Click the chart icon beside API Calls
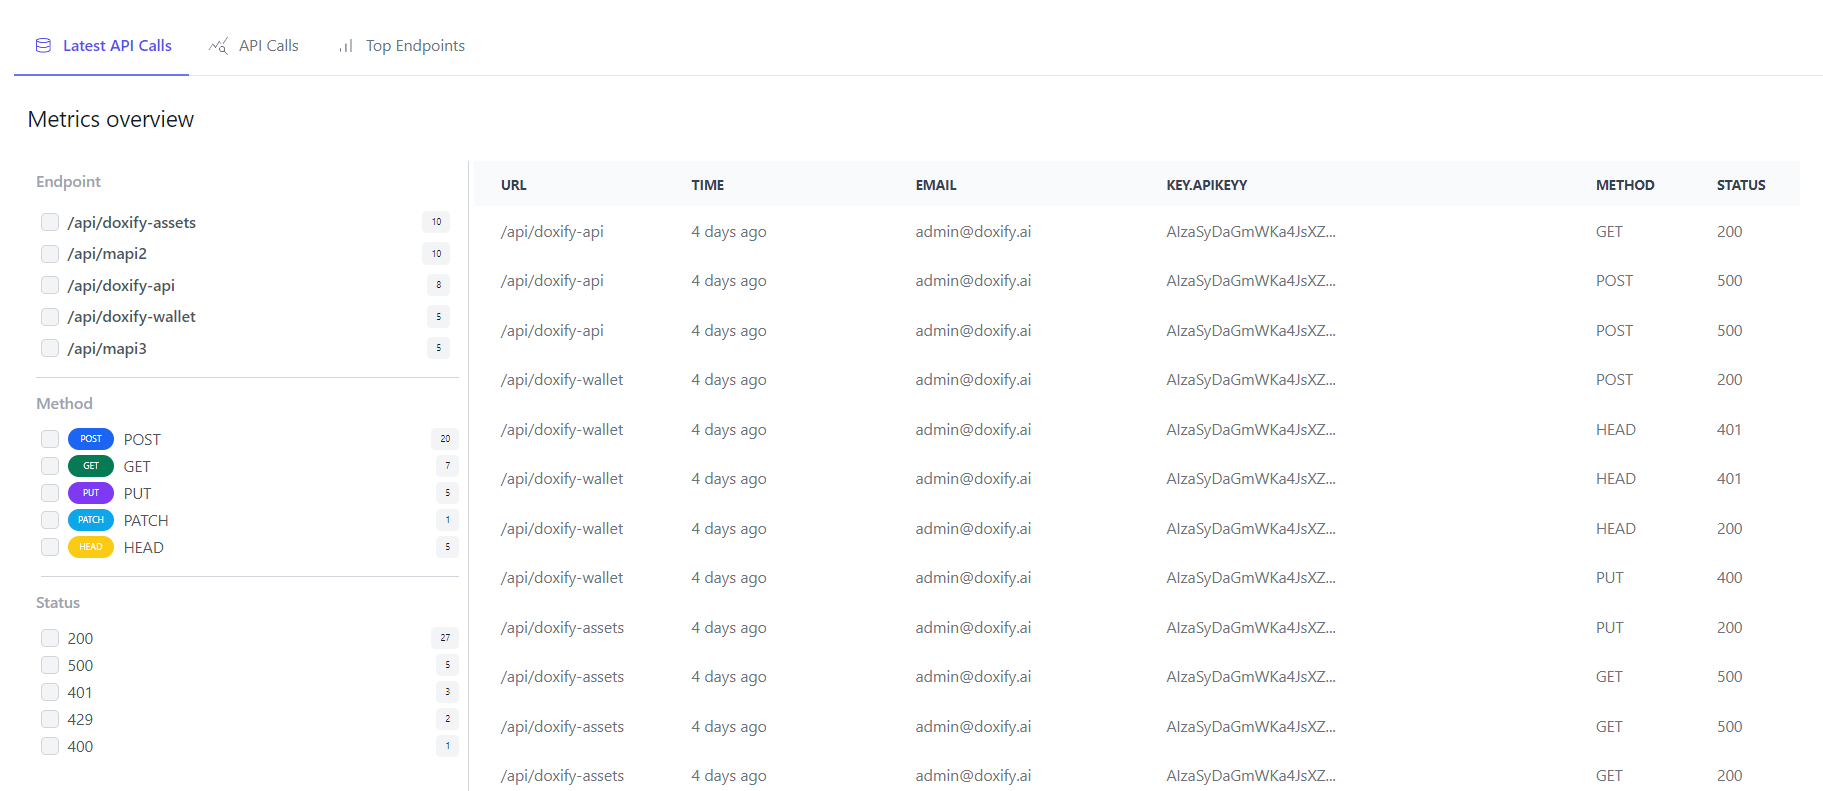1823x791 pixels. pyautogui.click(x=218, y=45)
